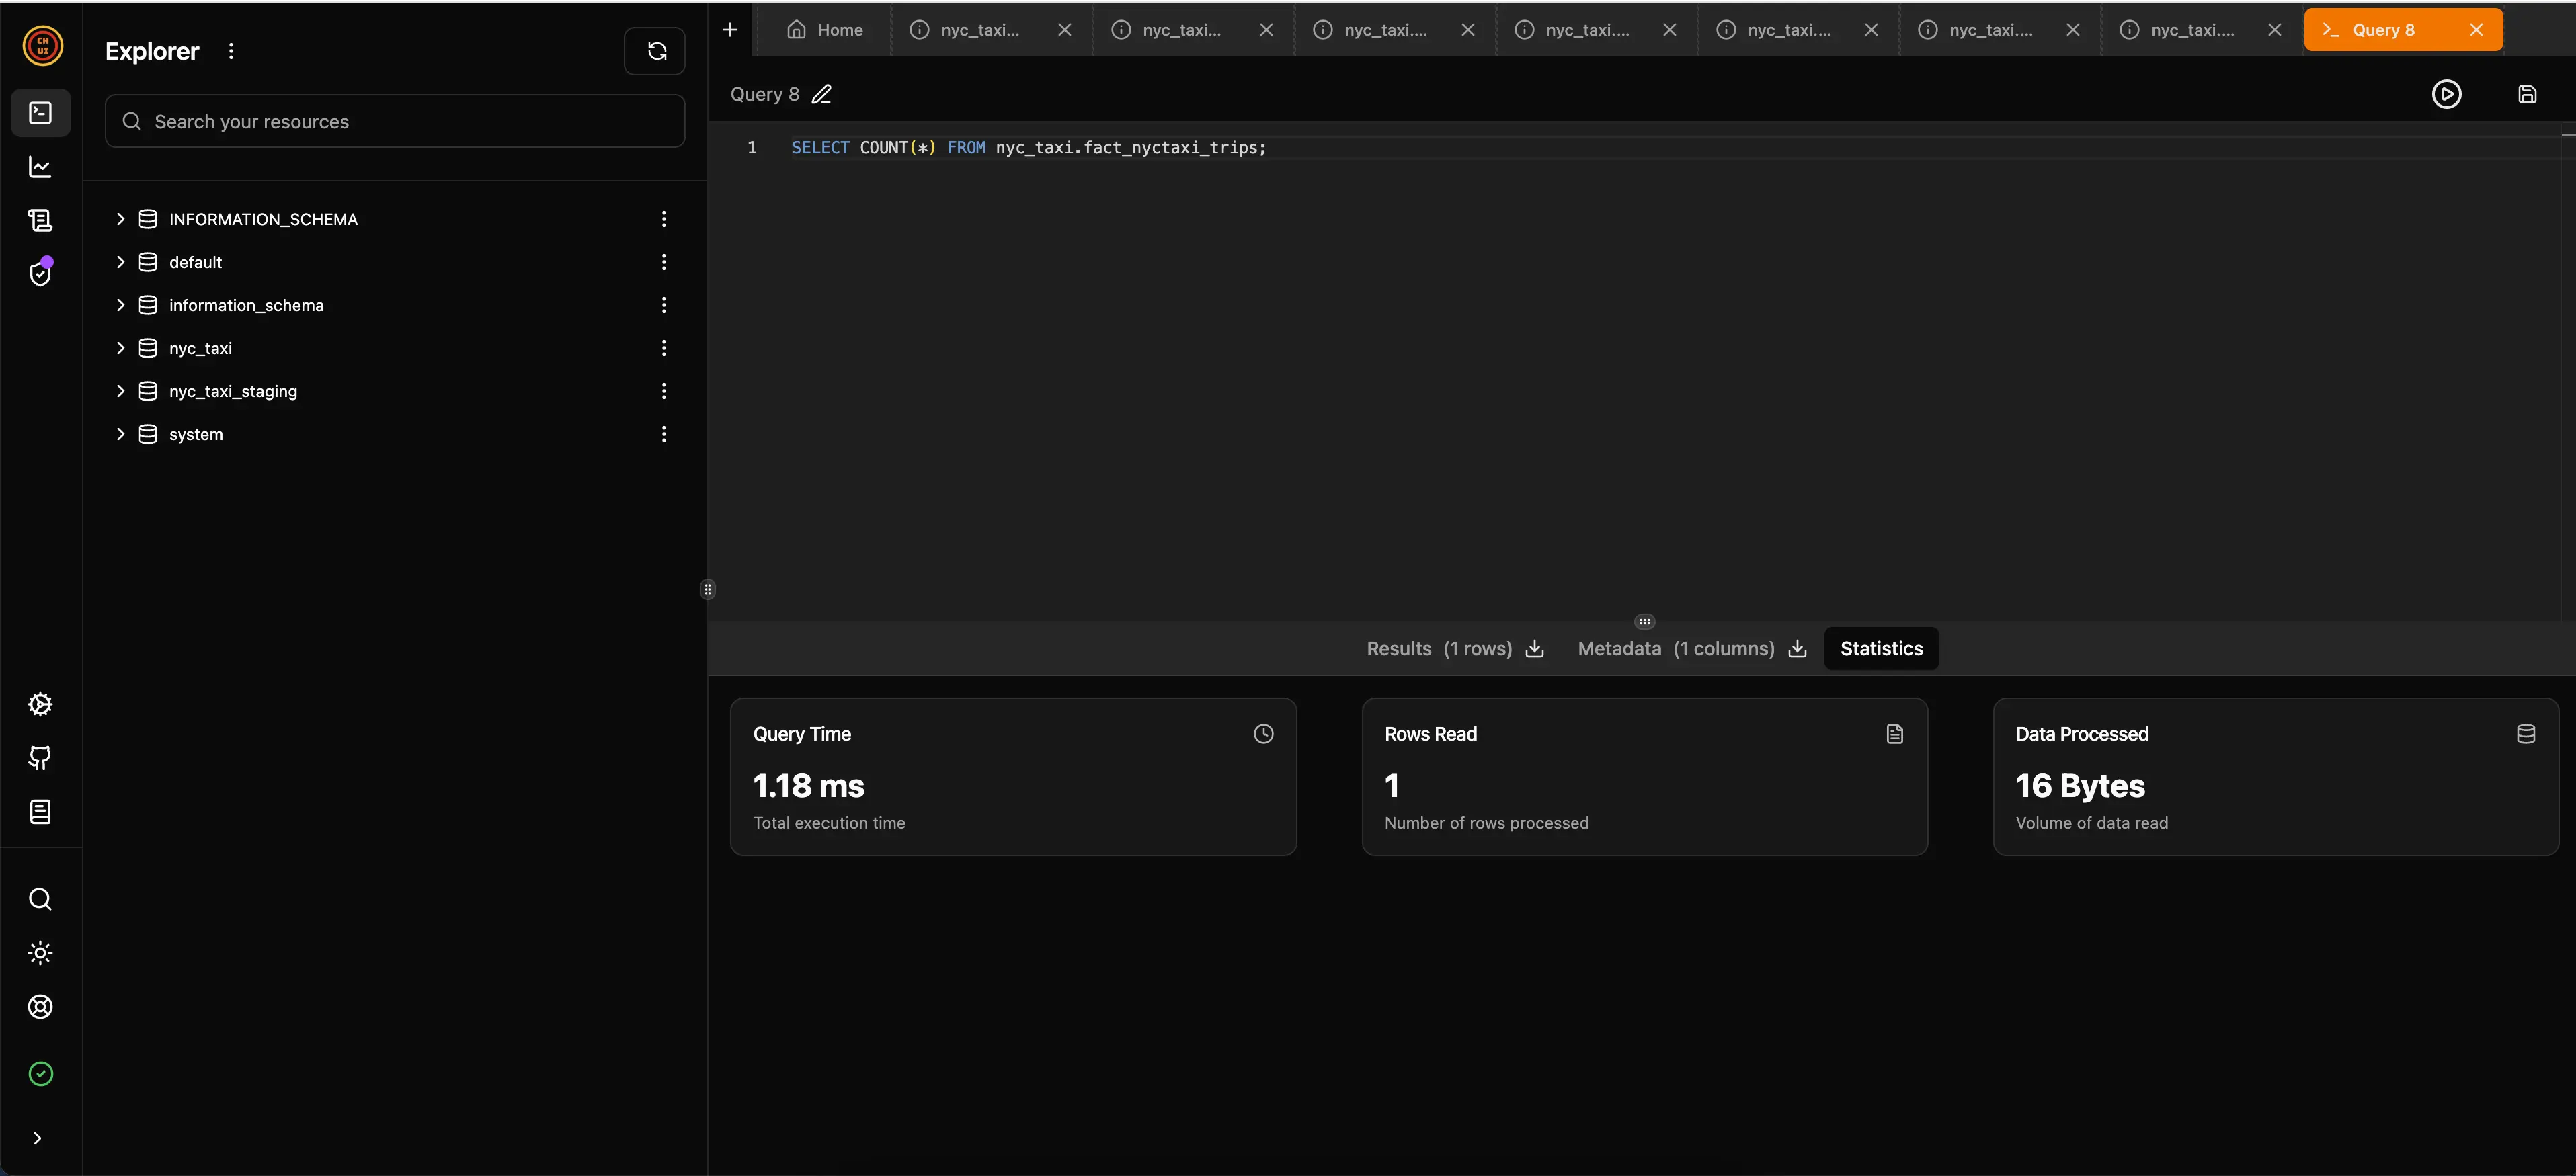Expand the system database node
Viewport: 2576px width, 1176px height.
120,434
